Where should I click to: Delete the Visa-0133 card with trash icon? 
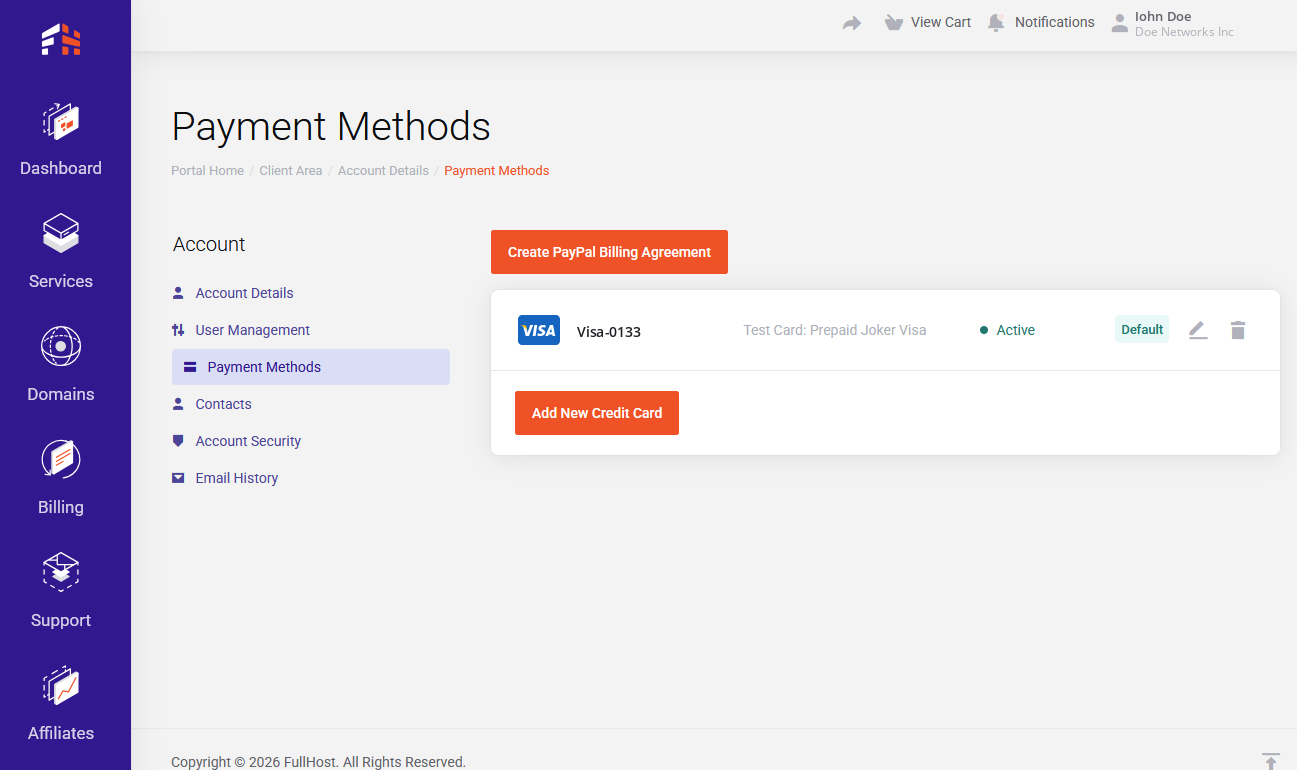[x=1238, y=330]
